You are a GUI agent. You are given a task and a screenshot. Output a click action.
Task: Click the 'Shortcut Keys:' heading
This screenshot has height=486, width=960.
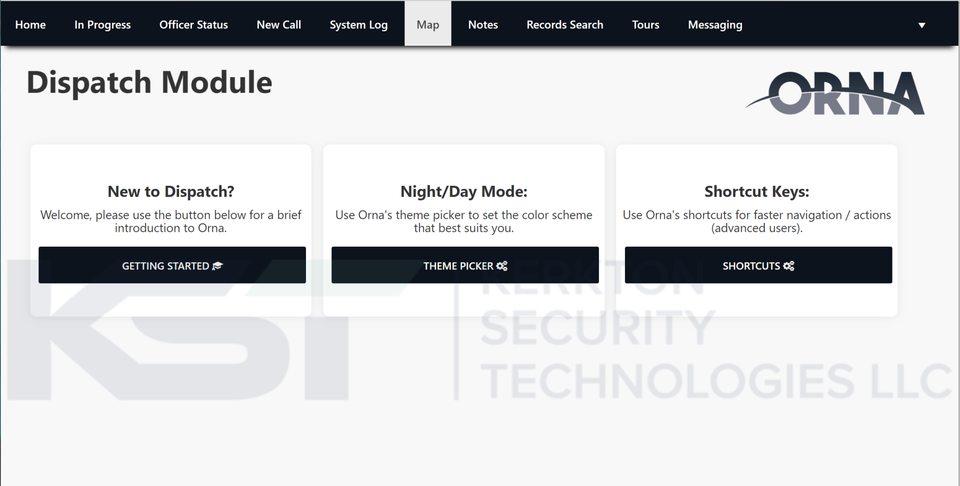tap(757, 192)
